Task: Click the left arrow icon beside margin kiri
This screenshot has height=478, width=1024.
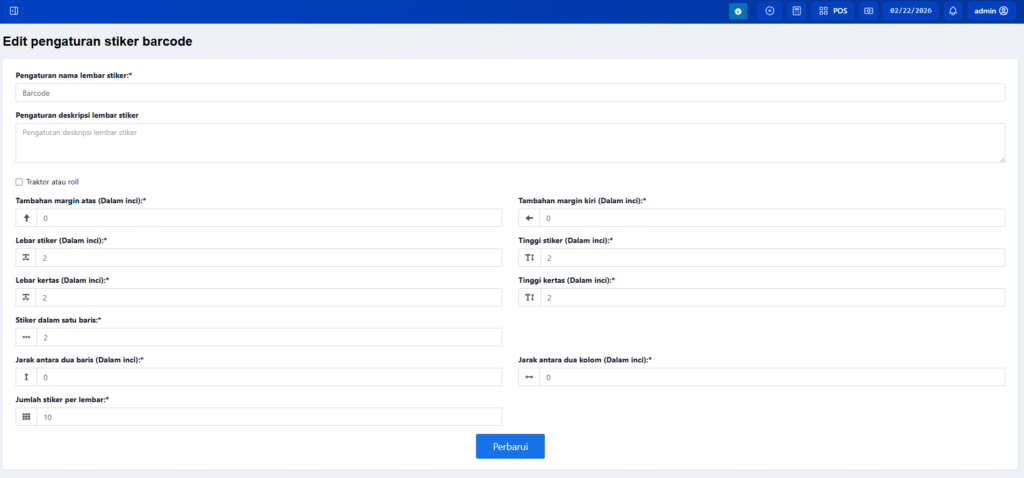Action: point(529,218)
